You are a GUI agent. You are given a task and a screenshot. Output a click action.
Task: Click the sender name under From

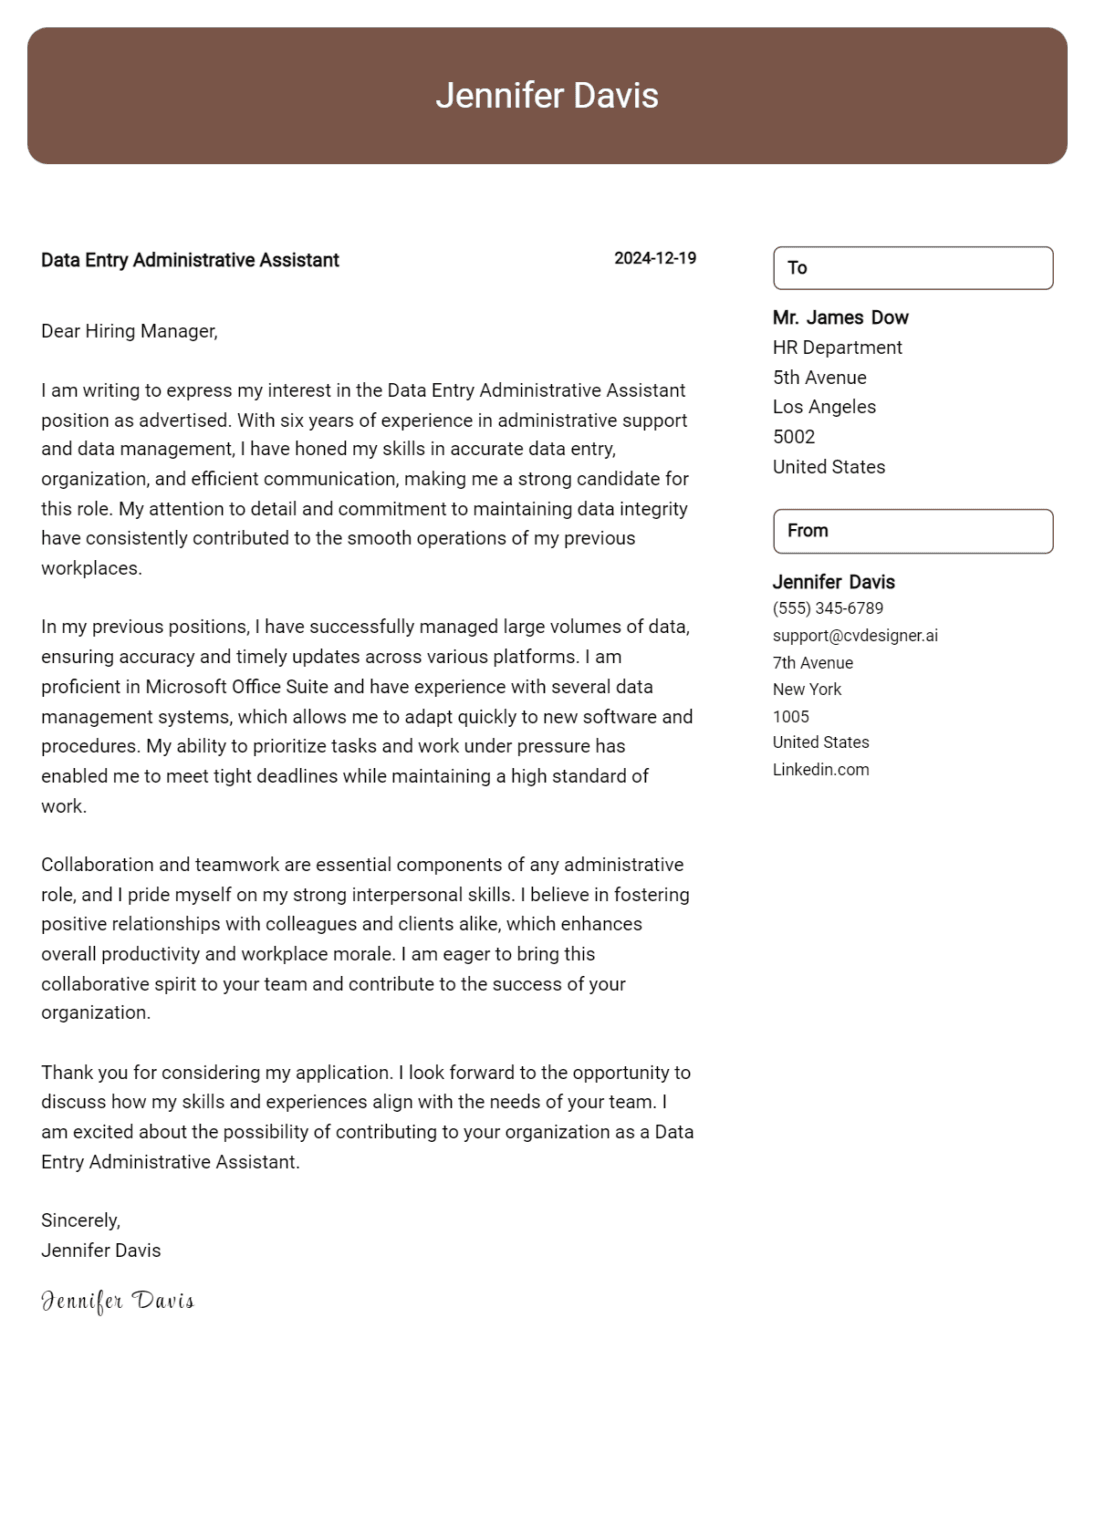coord(833,582)
